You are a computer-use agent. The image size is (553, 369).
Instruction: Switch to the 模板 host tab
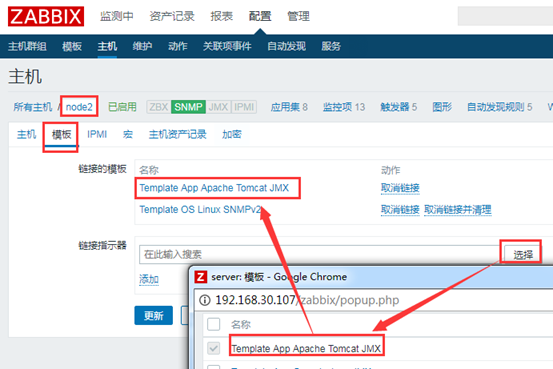[x=61, y=134]
